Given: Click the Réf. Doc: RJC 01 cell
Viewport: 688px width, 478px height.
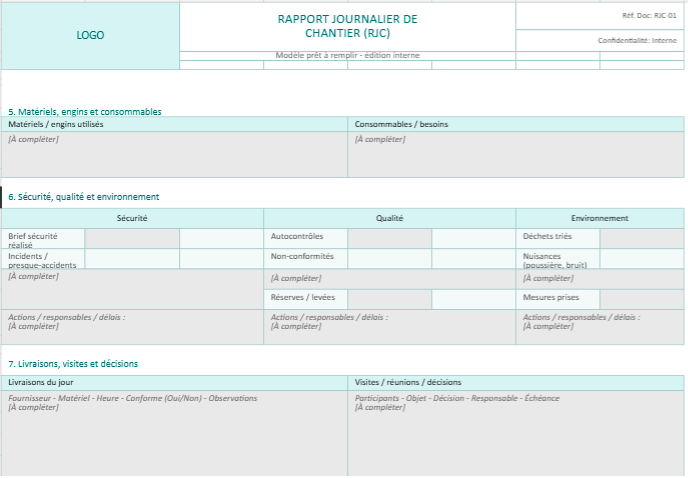Looking at the screenshot, I should (x=600, y=16).
